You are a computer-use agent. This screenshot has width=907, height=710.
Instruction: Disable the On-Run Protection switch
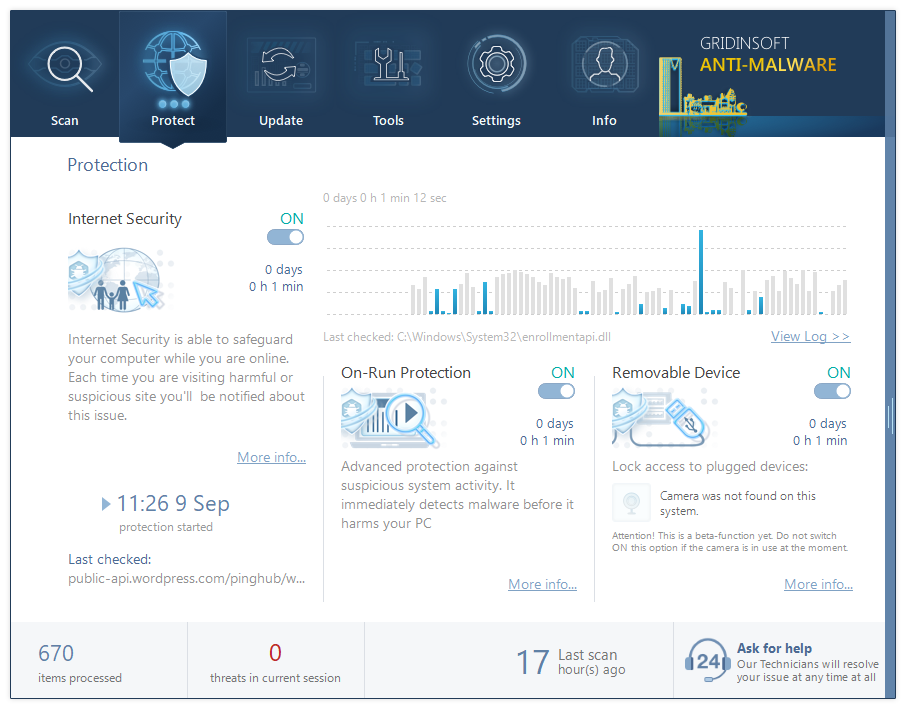tap(556, 391)
